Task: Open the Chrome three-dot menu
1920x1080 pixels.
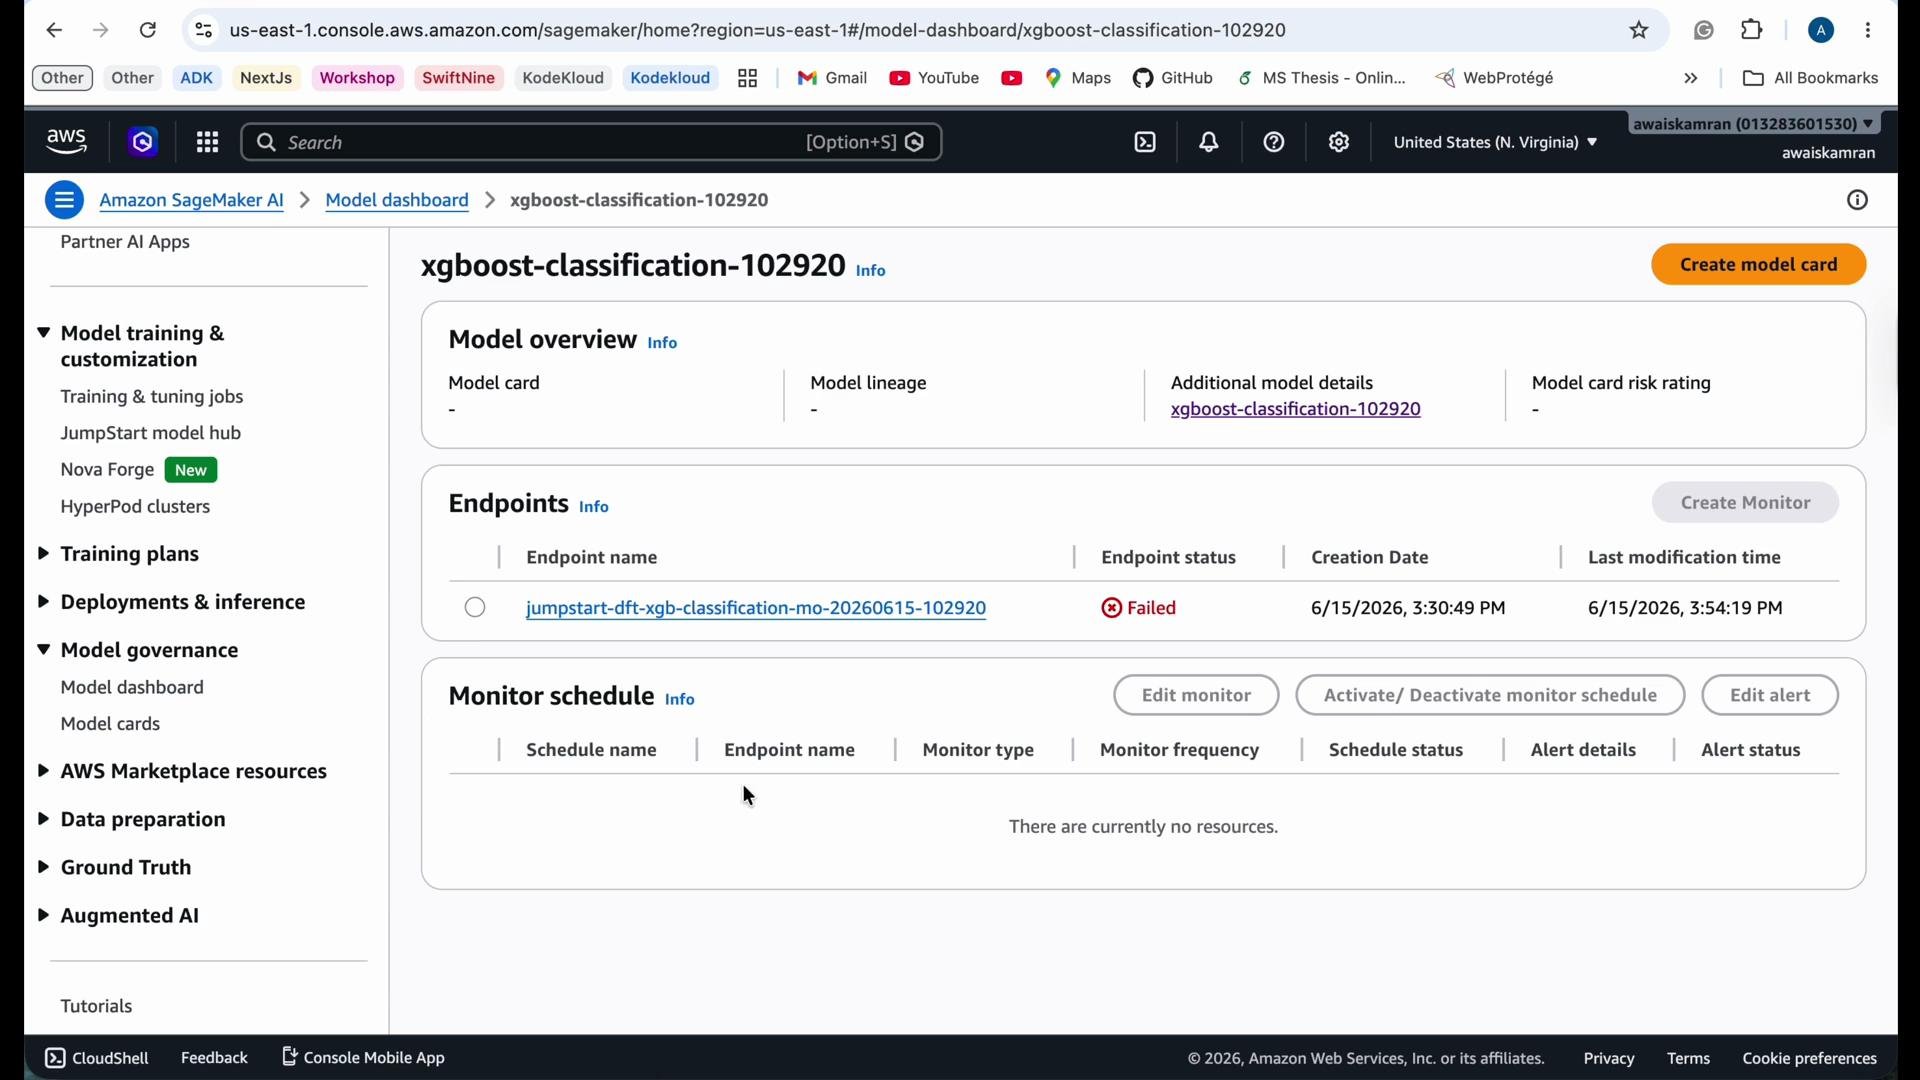Action: coord(1869,31)
